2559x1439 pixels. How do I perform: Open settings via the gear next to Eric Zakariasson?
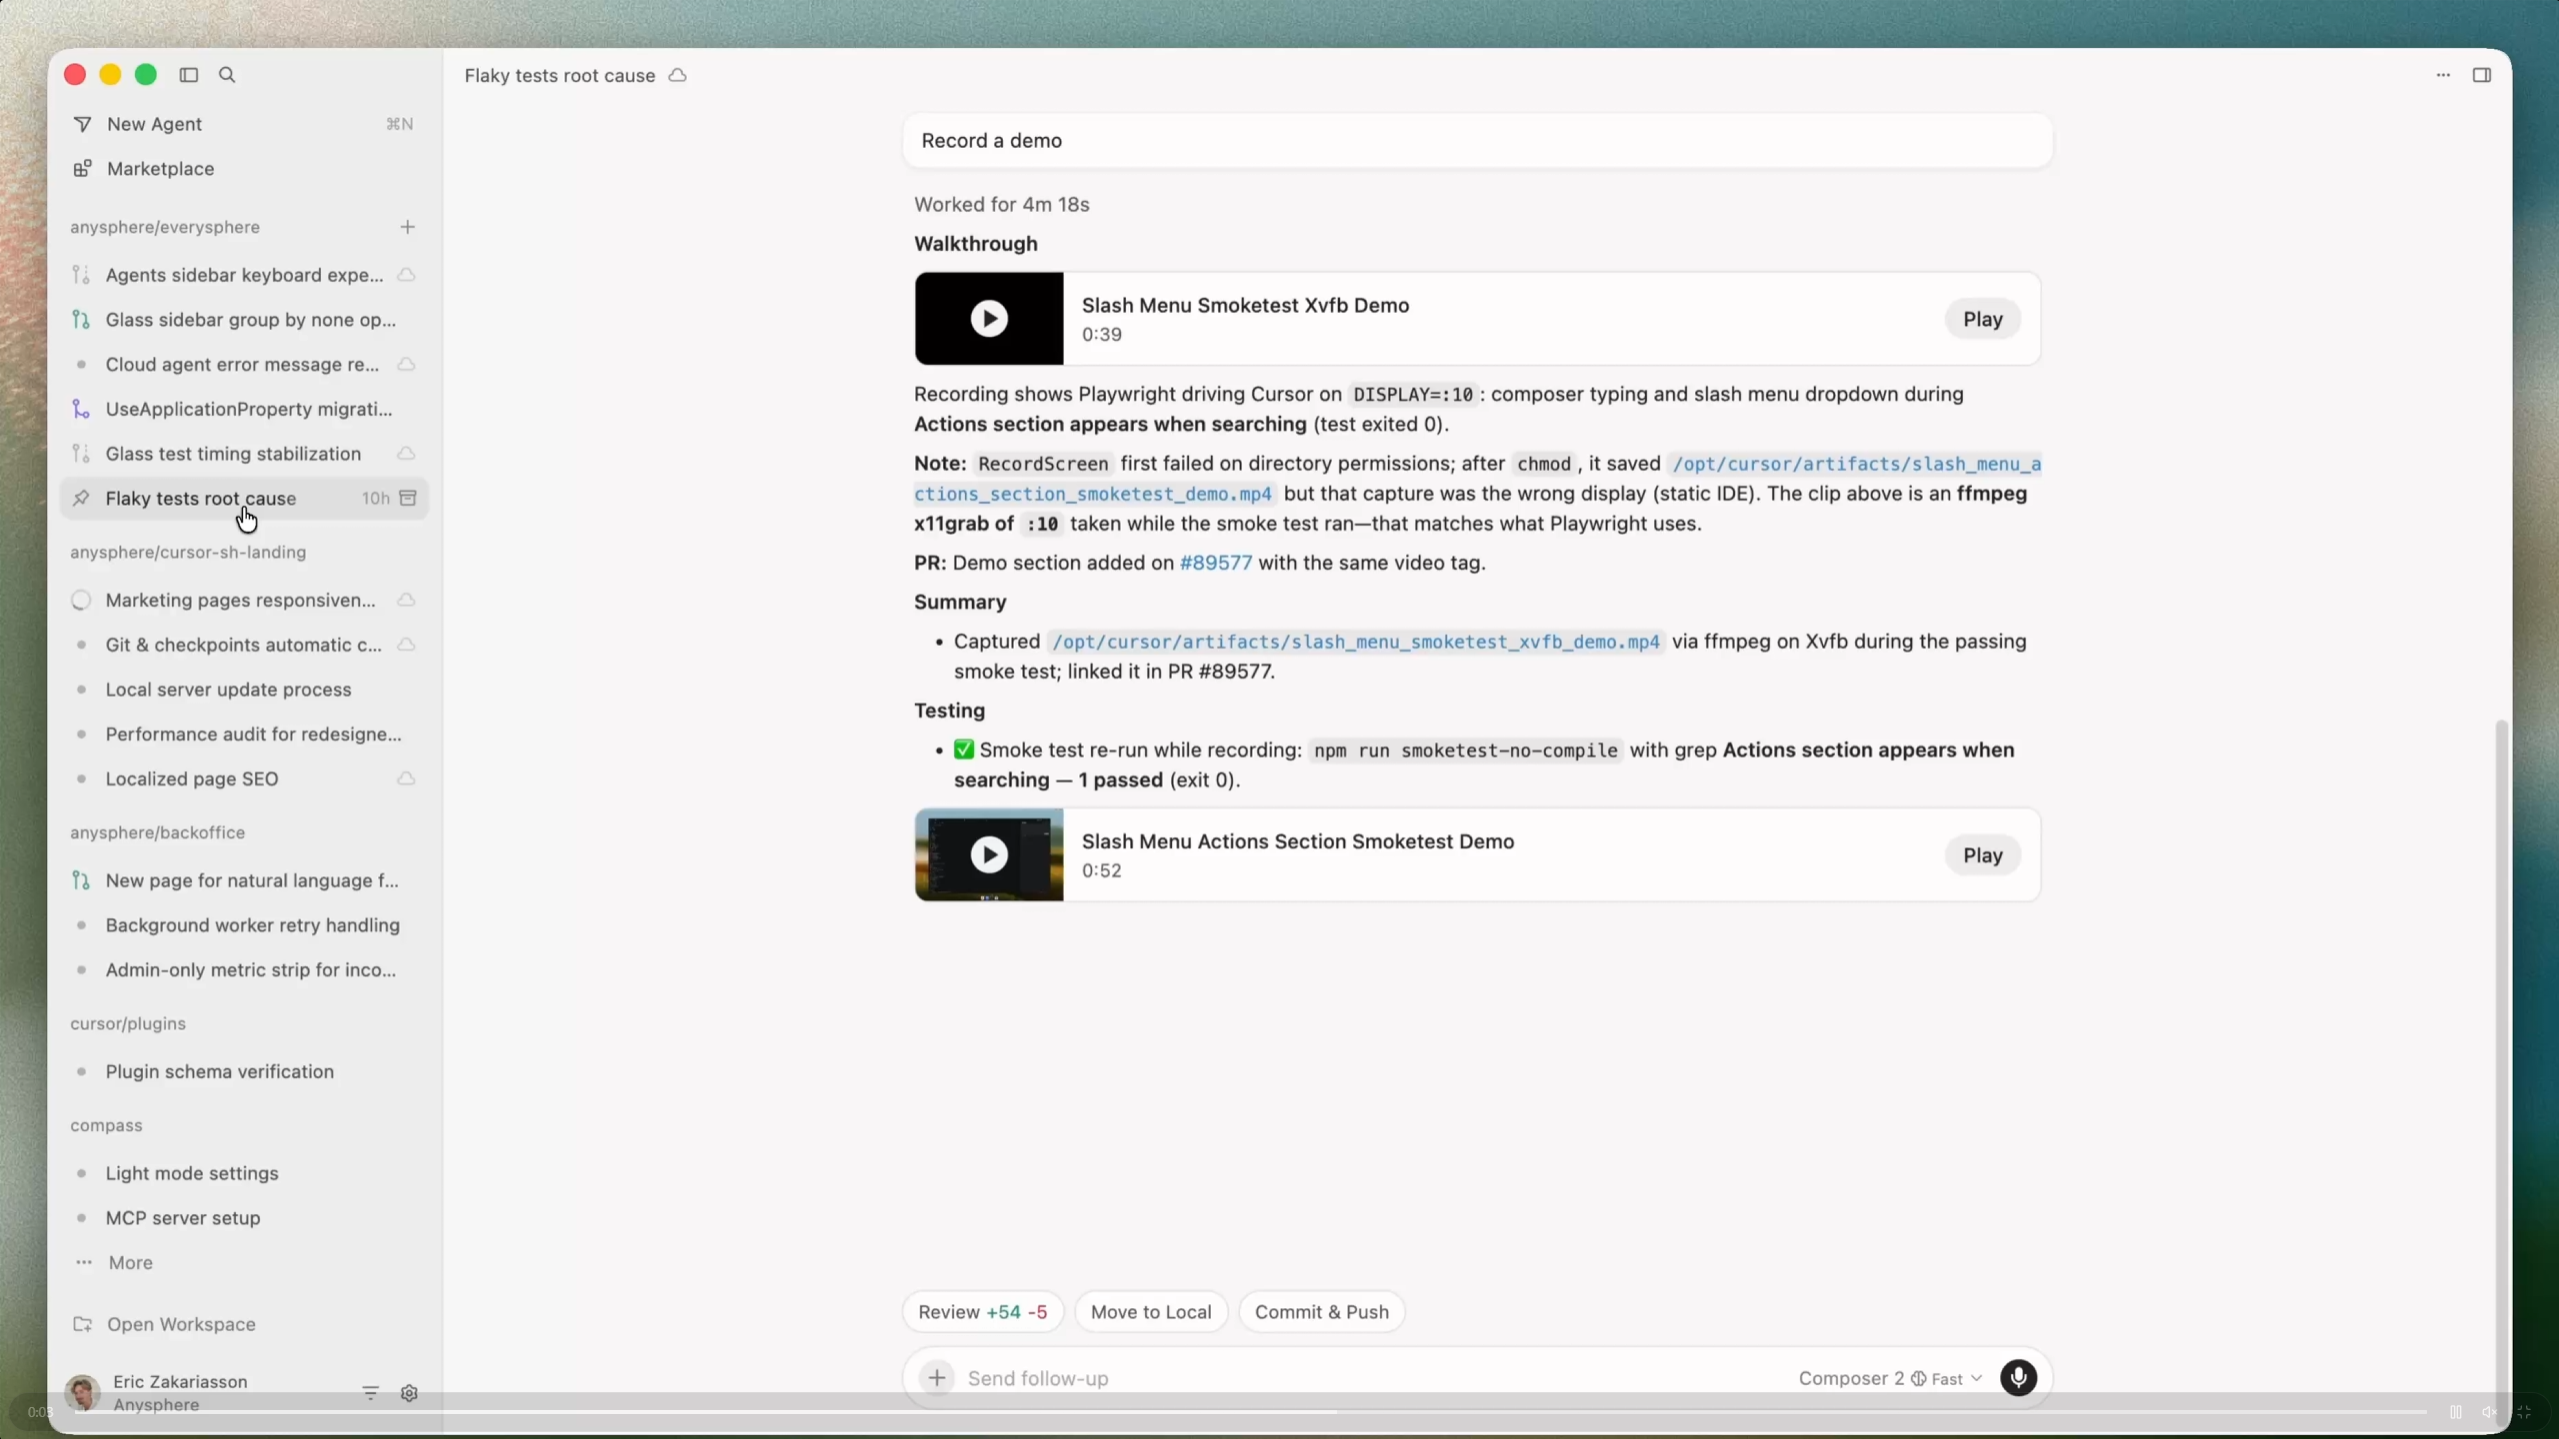tap(410, 1392)
